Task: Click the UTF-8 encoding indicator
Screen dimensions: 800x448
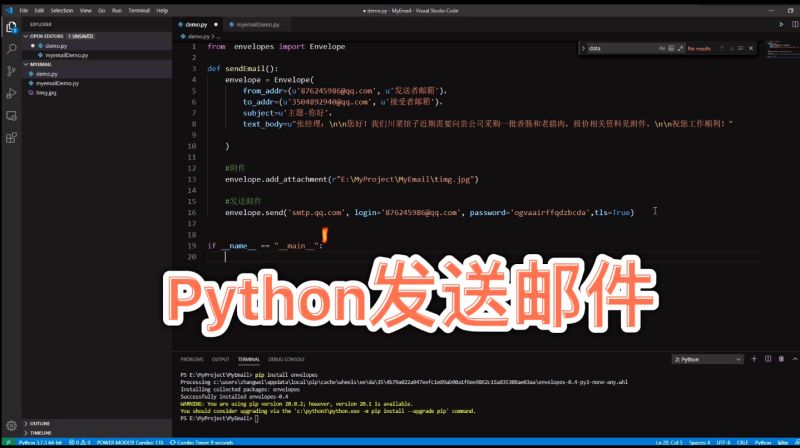Action: point(723,442)
